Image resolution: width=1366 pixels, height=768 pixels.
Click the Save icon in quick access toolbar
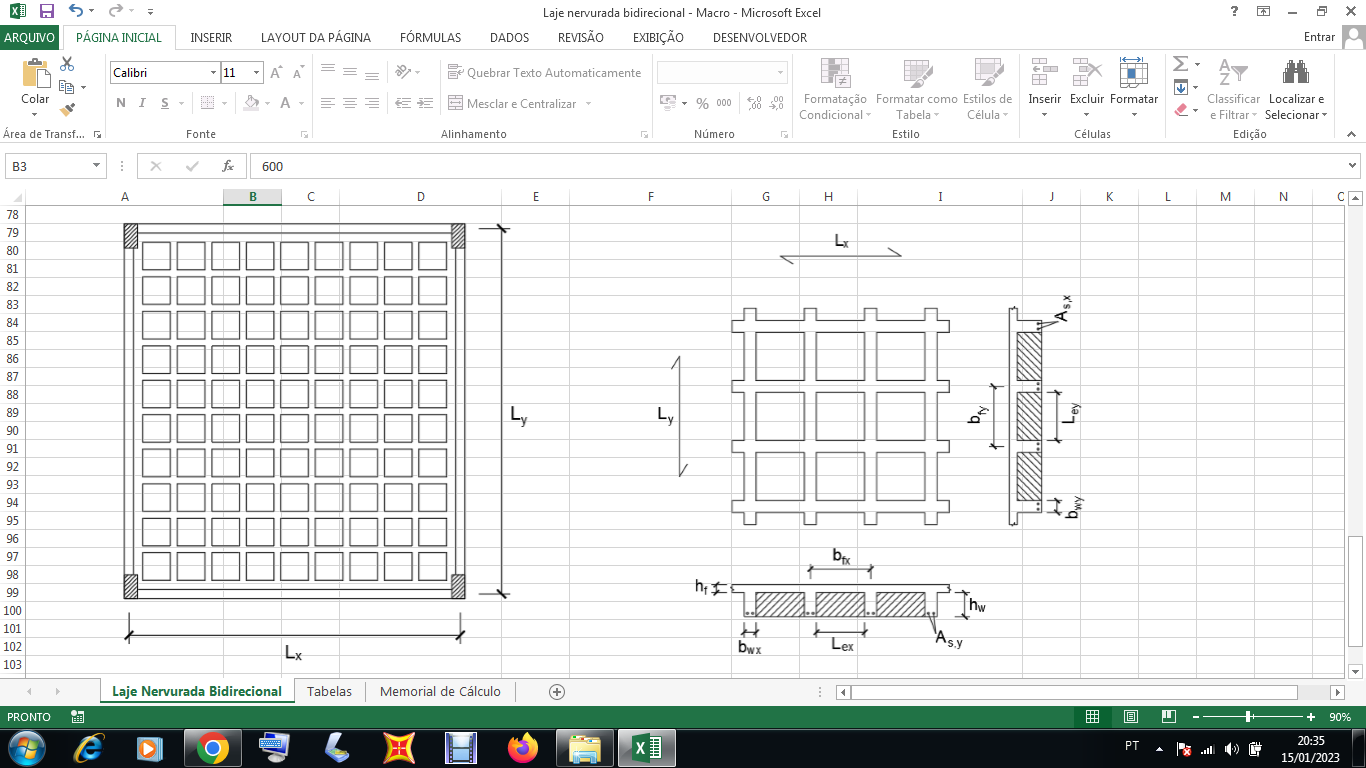pos(46,11)
